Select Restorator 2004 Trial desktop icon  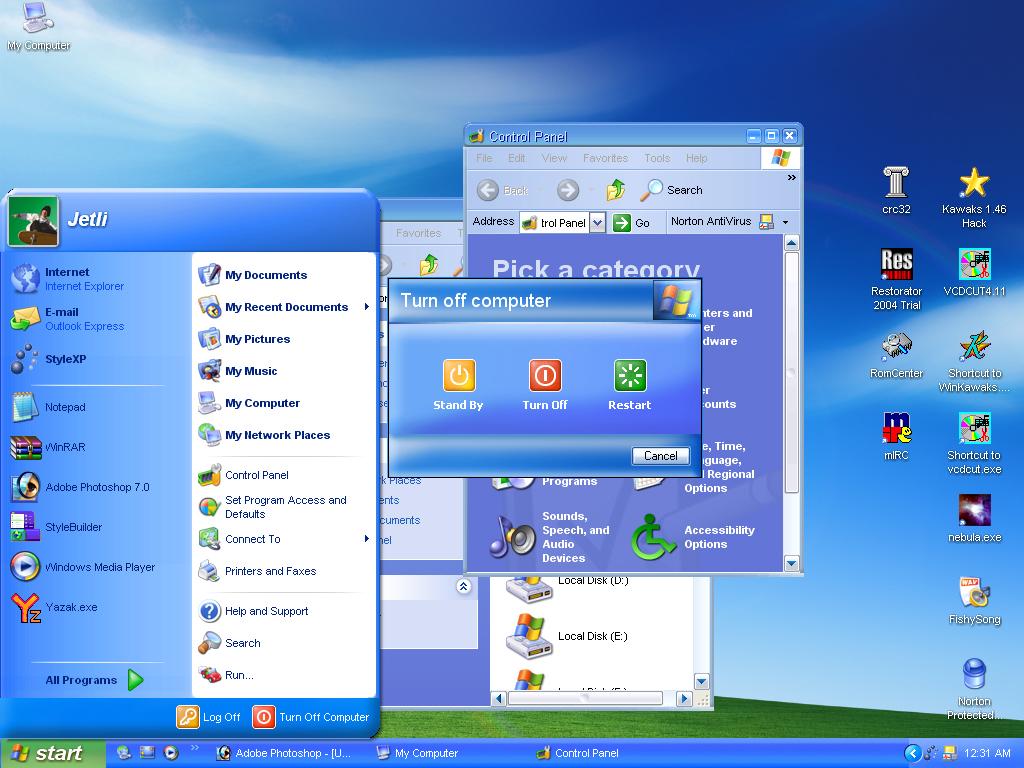896,280
